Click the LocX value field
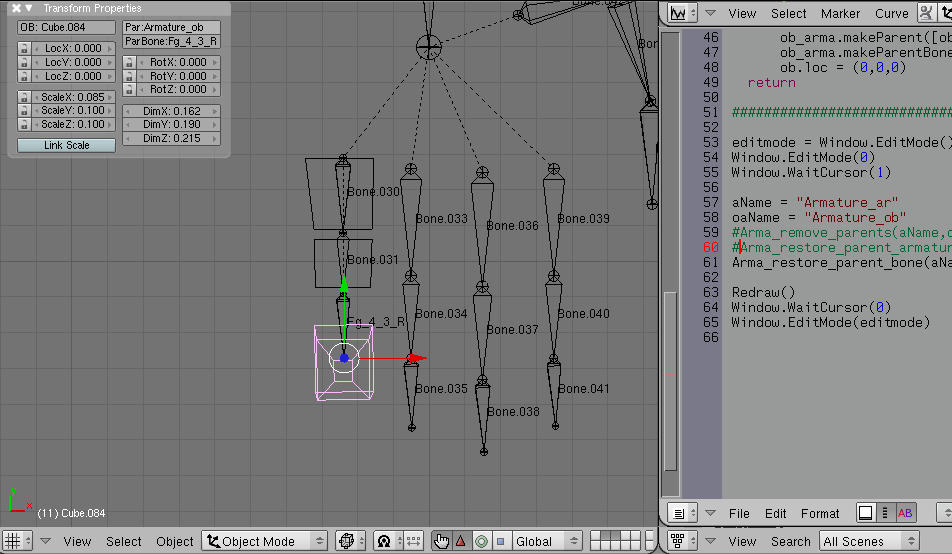The image size is (952, 554). 73,48
